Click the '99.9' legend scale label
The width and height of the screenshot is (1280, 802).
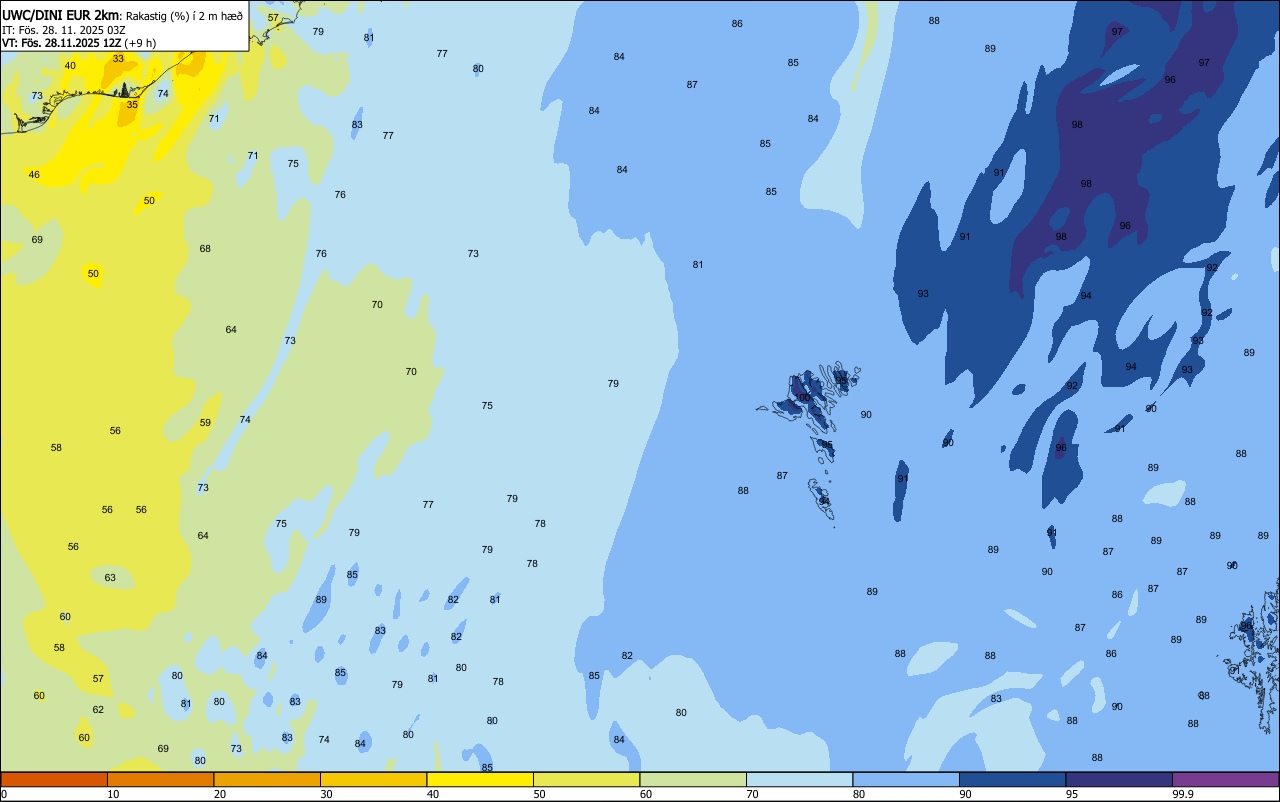click(x=1183, y=794)
